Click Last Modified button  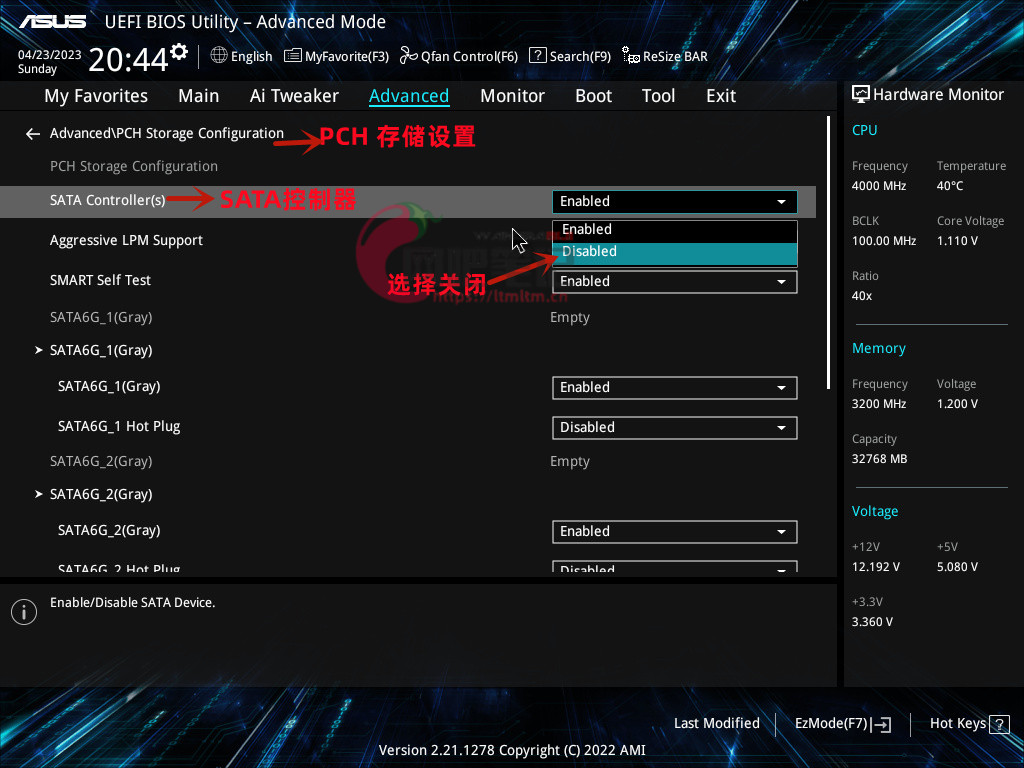click(x=716, y=724)
